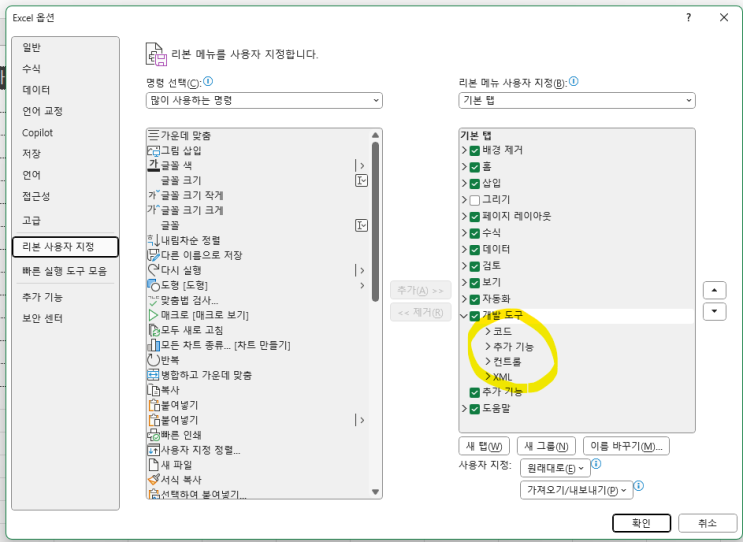The width and height of the screenshot is (743, 542).
Task: Collapse the 개발 도구 tree node
Action: click(464, 316)
